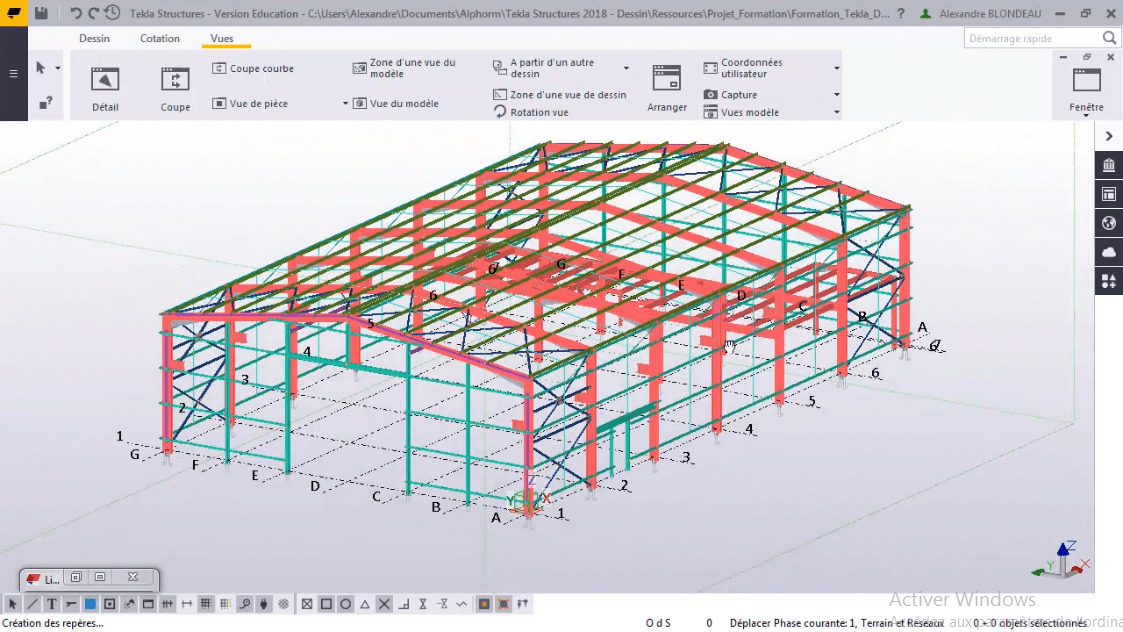Toggle the circle snap option near the toolbar center
1123x632 pixels.
345,603
